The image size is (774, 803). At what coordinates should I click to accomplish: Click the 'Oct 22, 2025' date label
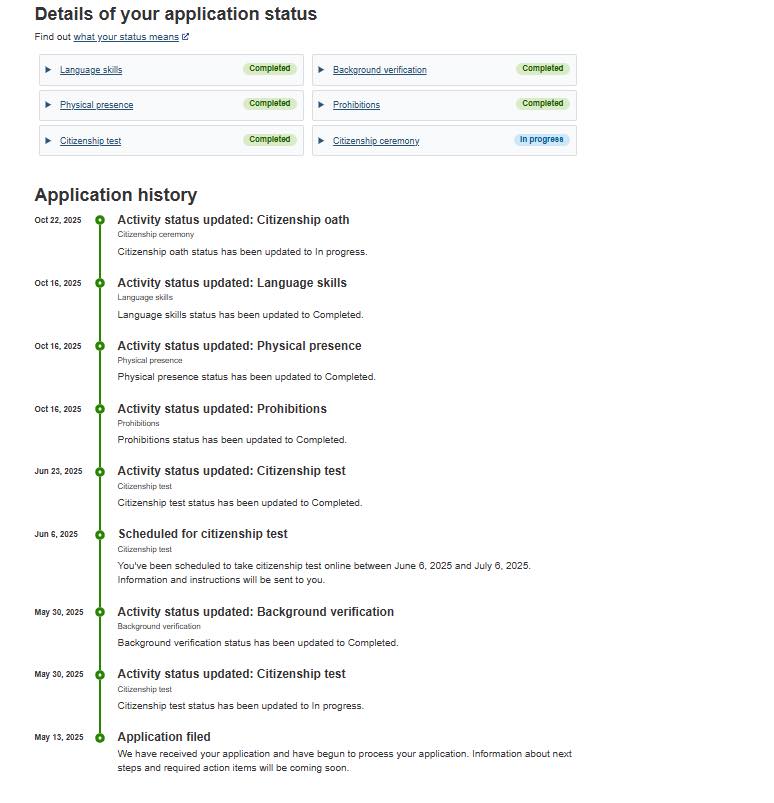coord(58,220)
